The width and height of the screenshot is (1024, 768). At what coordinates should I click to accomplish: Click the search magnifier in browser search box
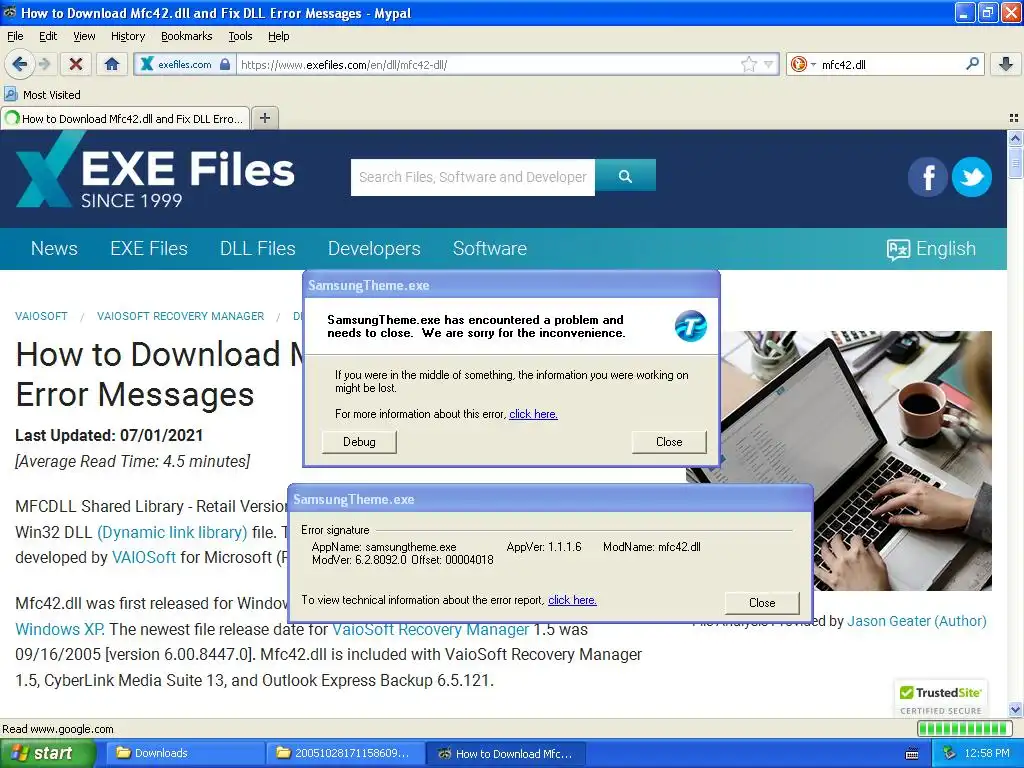click(x=972, y=63)
